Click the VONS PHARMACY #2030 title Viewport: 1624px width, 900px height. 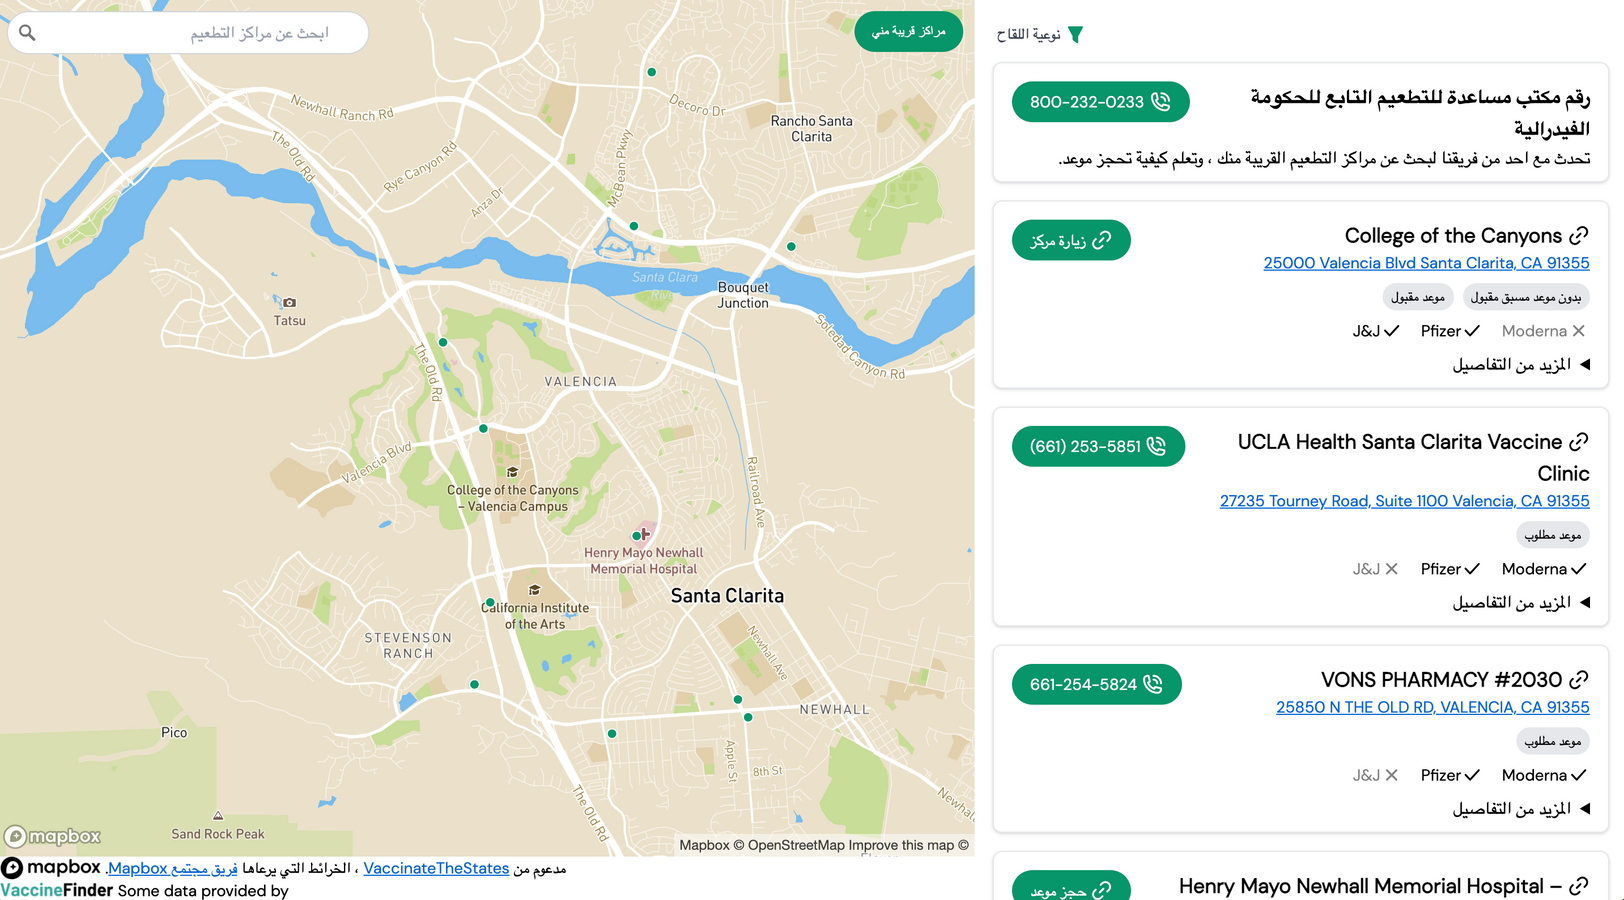tap(1441, 680)
